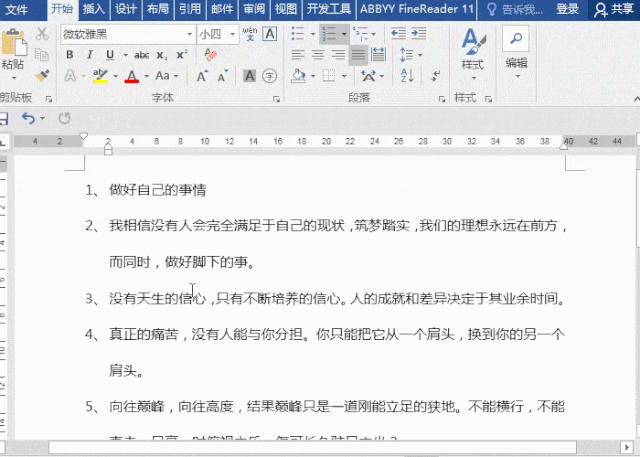This screenshot has height=457, width=640.
Task: Open the Paragraph dialog launcher
Action: (x=442, y=99)
